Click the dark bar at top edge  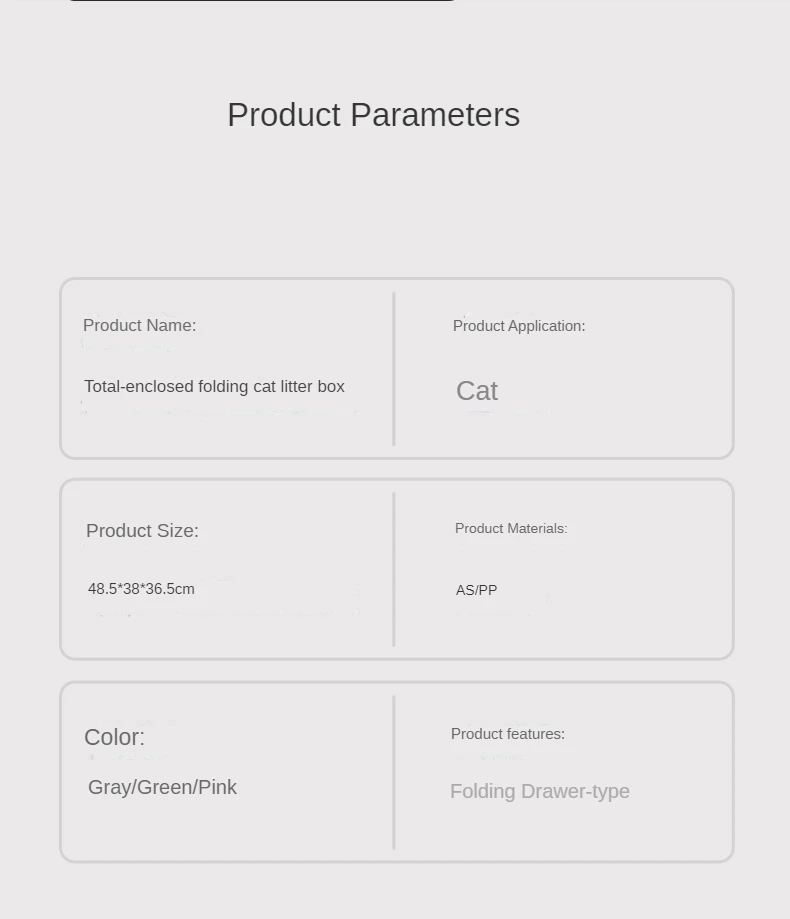[261, 1]
